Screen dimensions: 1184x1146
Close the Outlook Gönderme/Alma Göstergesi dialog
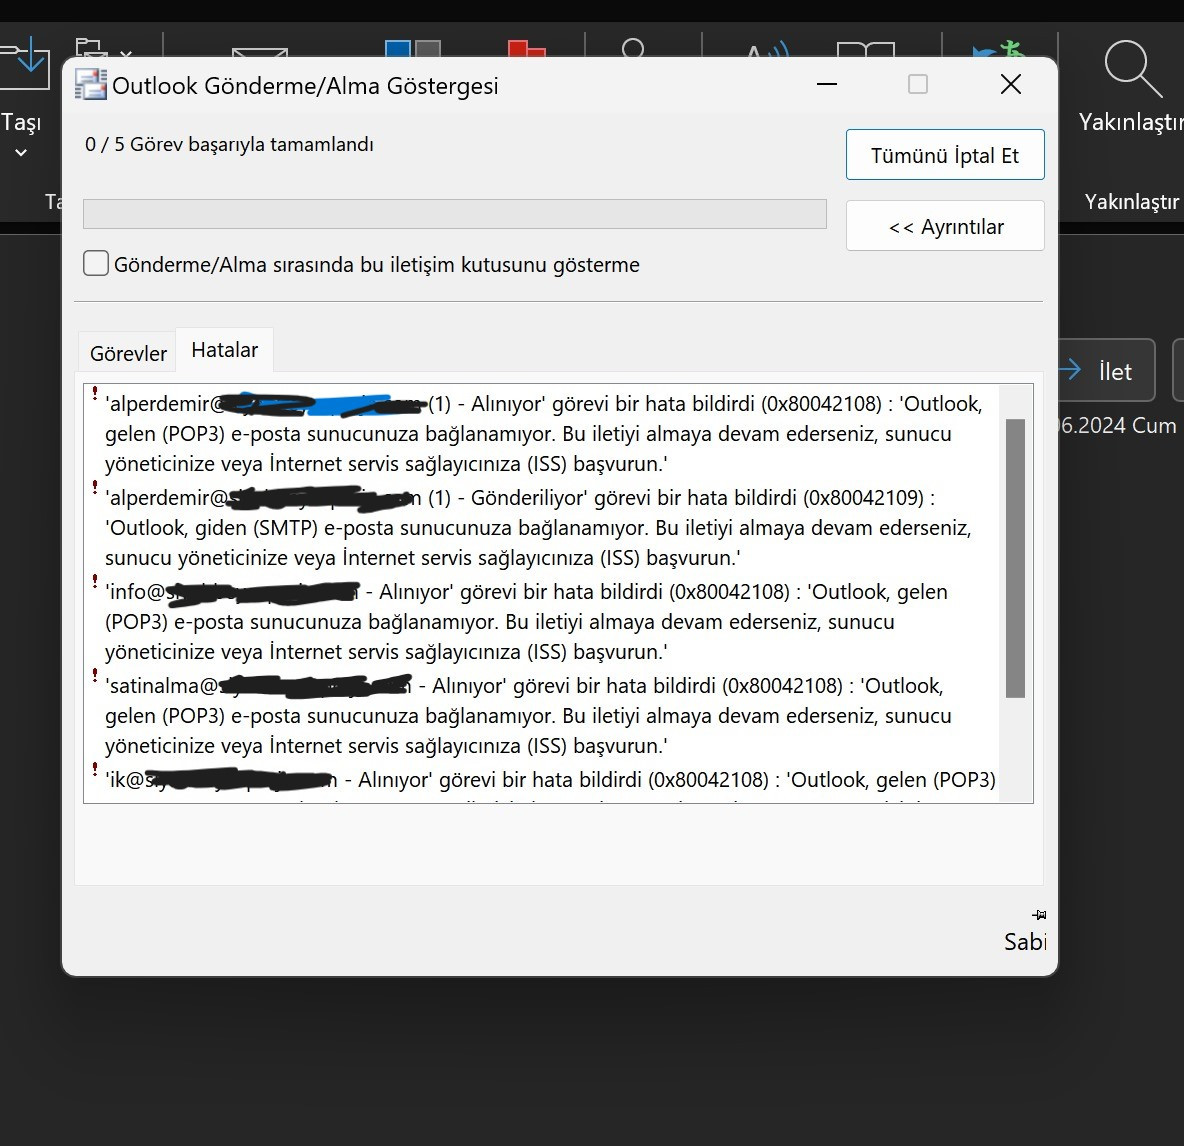[1011, 84]
